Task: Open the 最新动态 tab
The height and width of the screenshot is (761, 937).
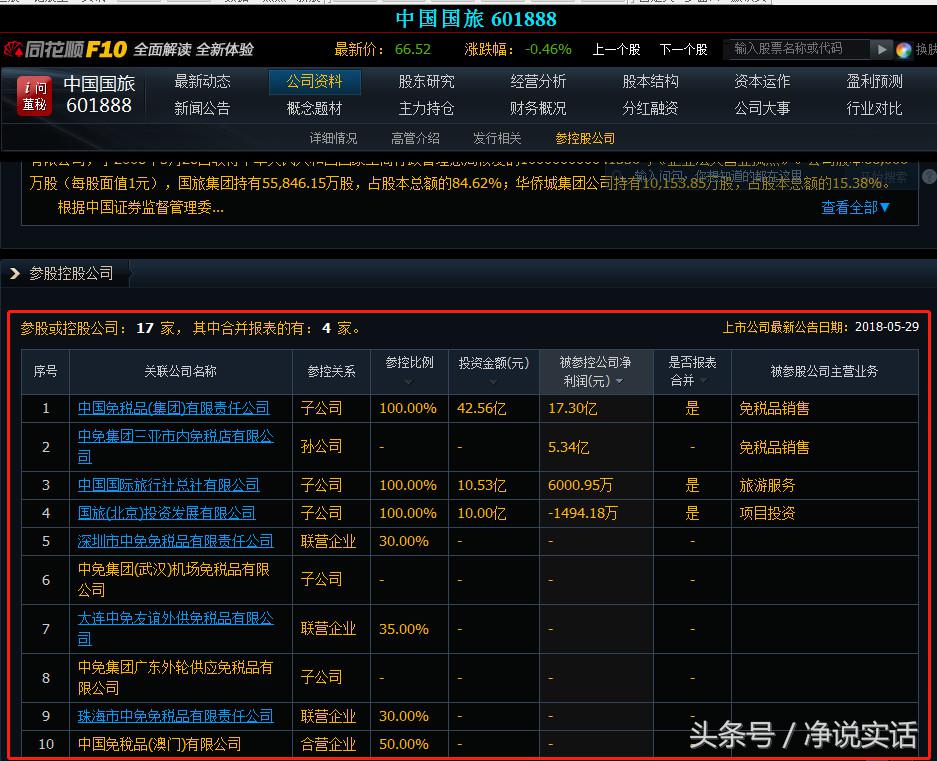Action: (x=202, y=81)
